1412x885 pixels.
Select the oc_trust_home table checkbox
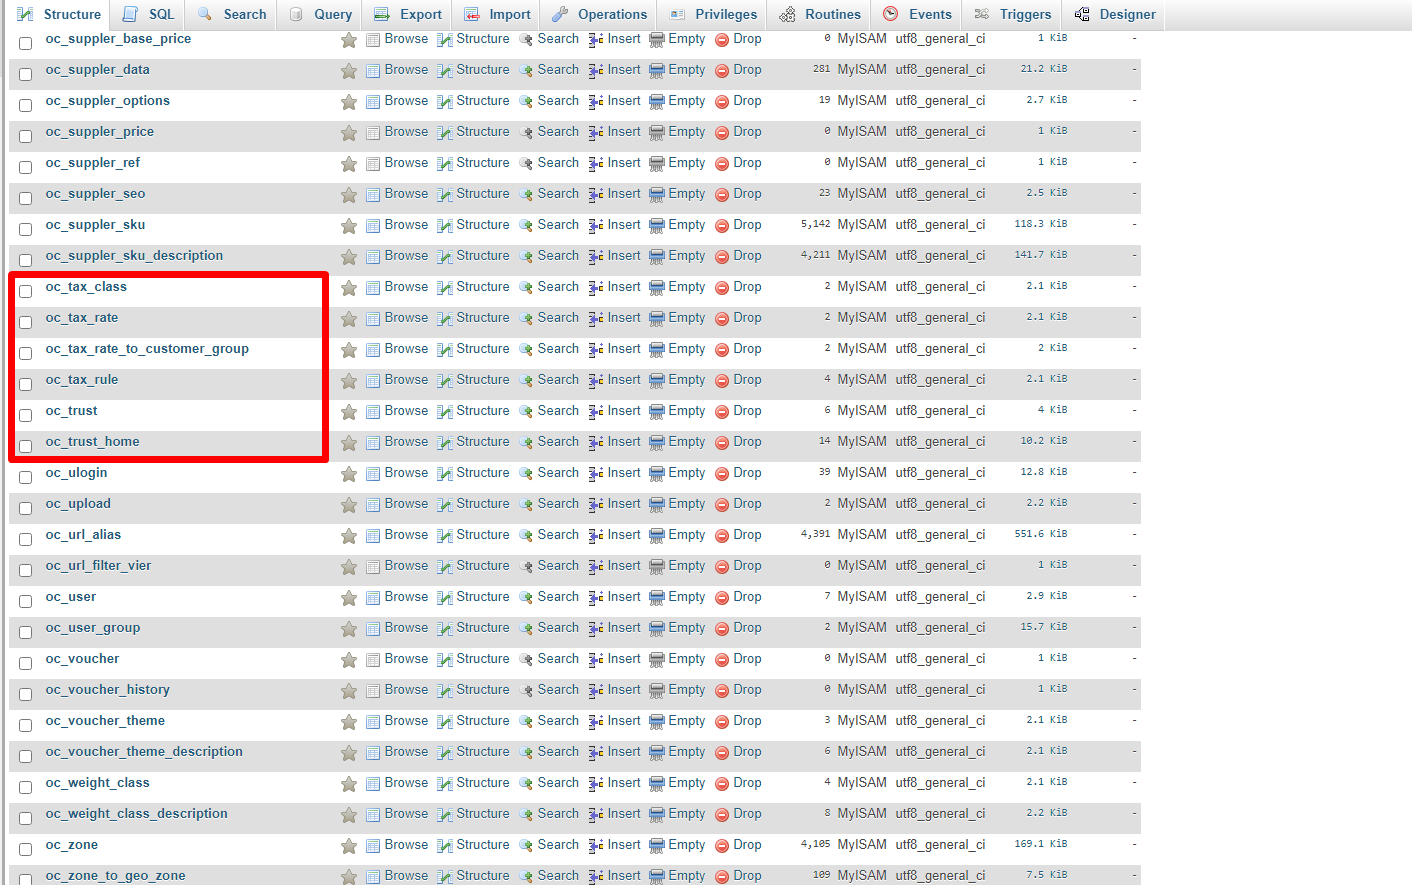point(26,446)
